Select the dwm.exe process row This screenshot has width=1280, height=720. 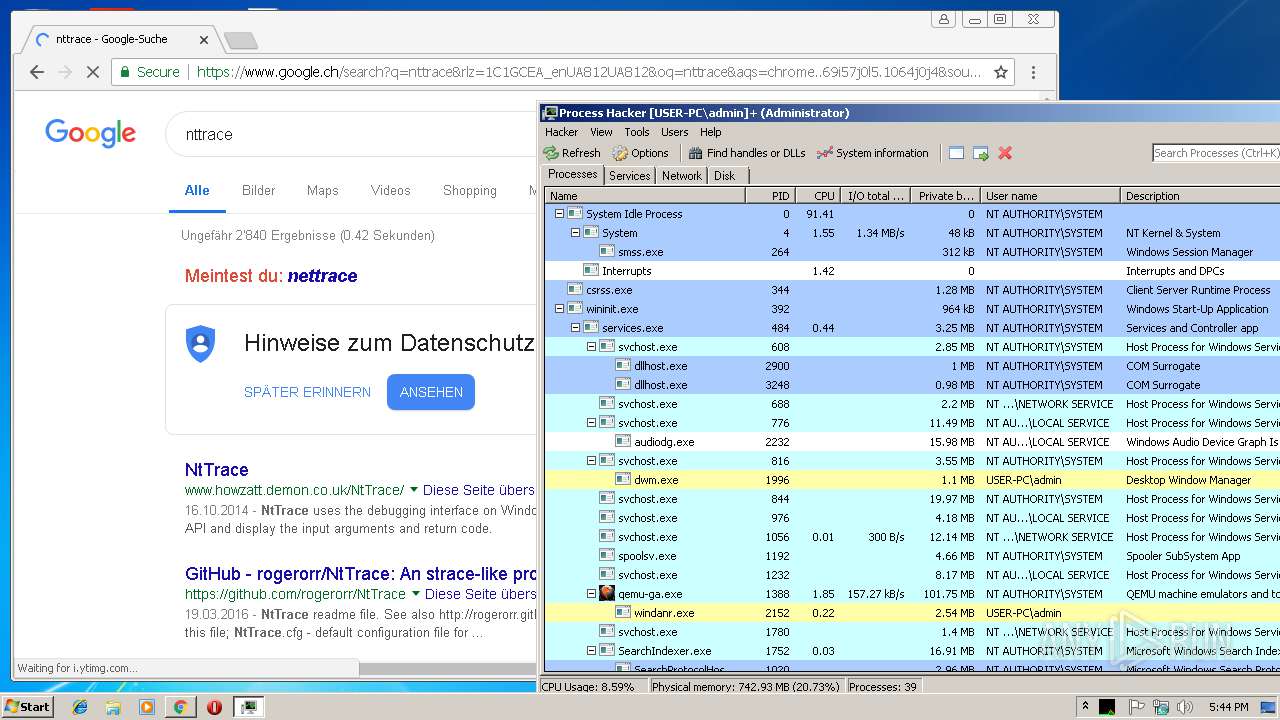click(x=912, y=480)
